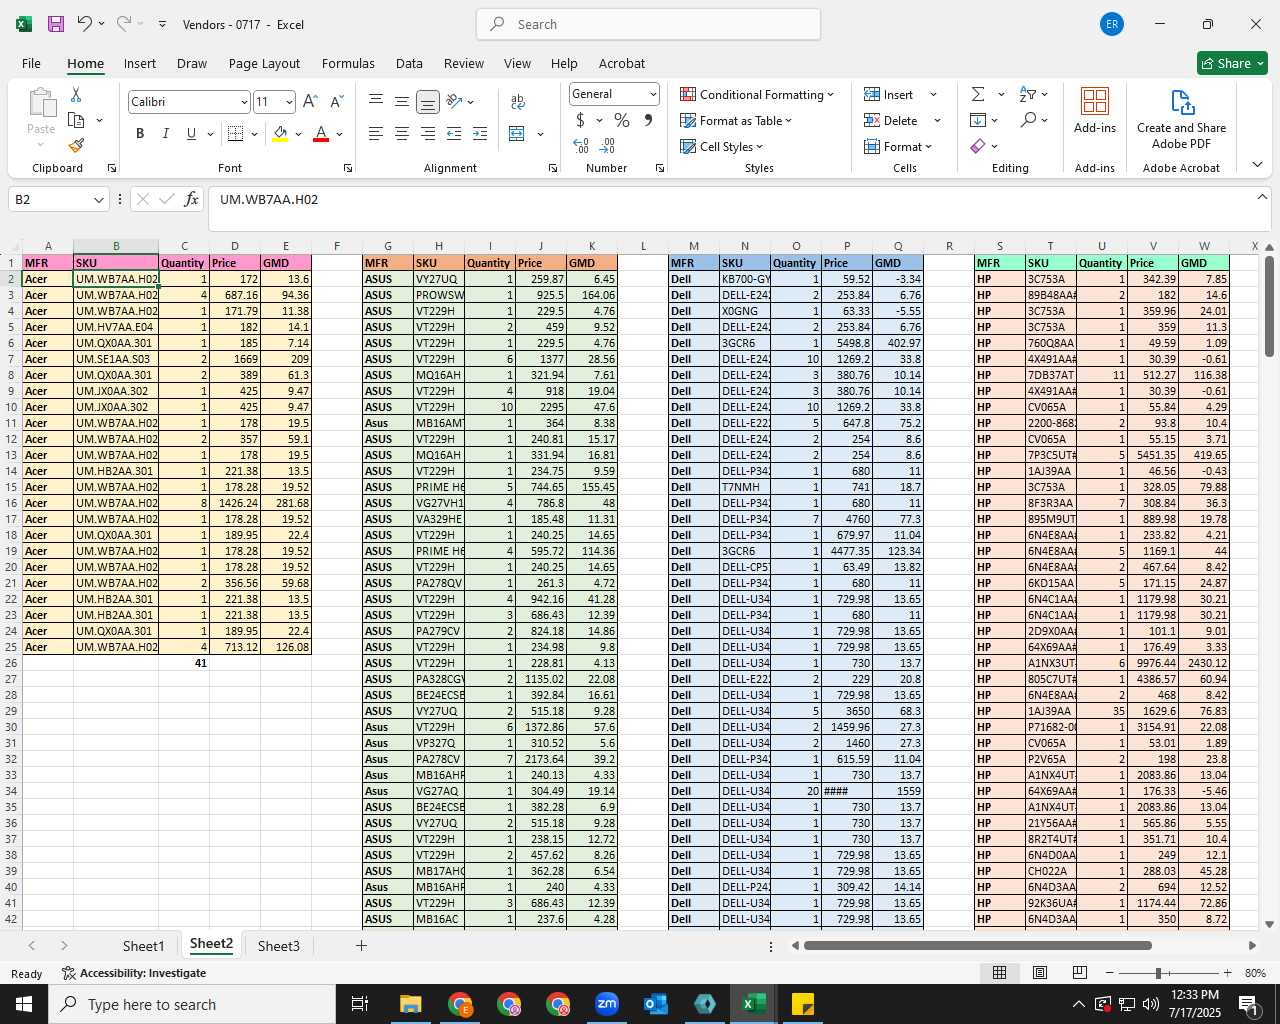This screenshot has height=1024, width=1280.
Task: Select the Format Painter brush
Action: tap(76, 146)
